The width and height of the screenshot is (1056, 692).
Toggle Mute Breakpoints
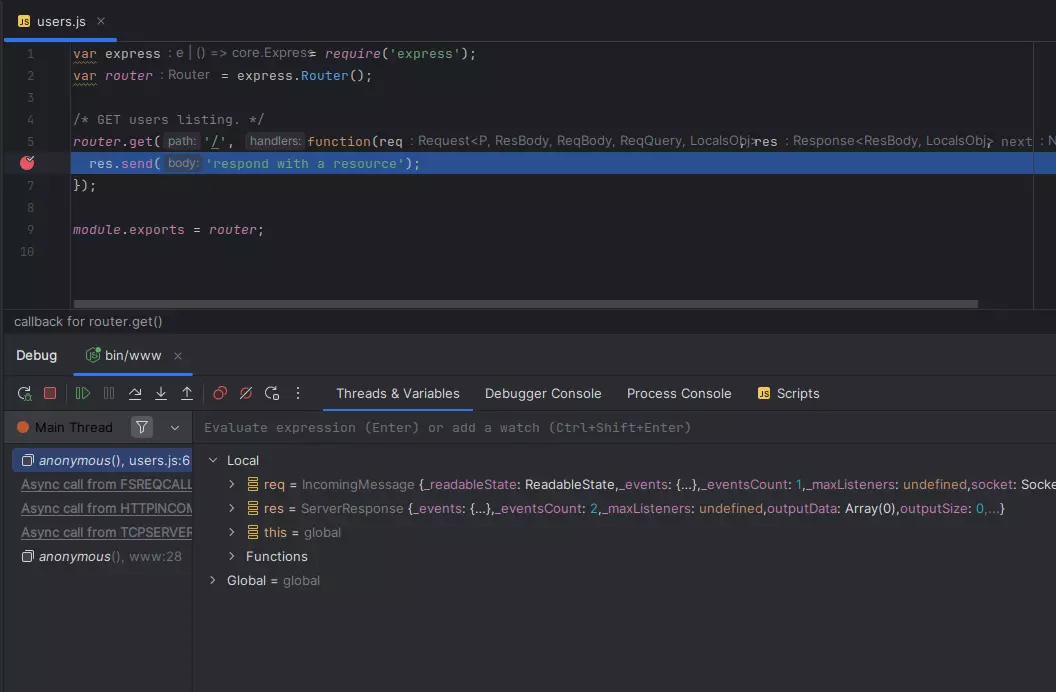[246, 394]
